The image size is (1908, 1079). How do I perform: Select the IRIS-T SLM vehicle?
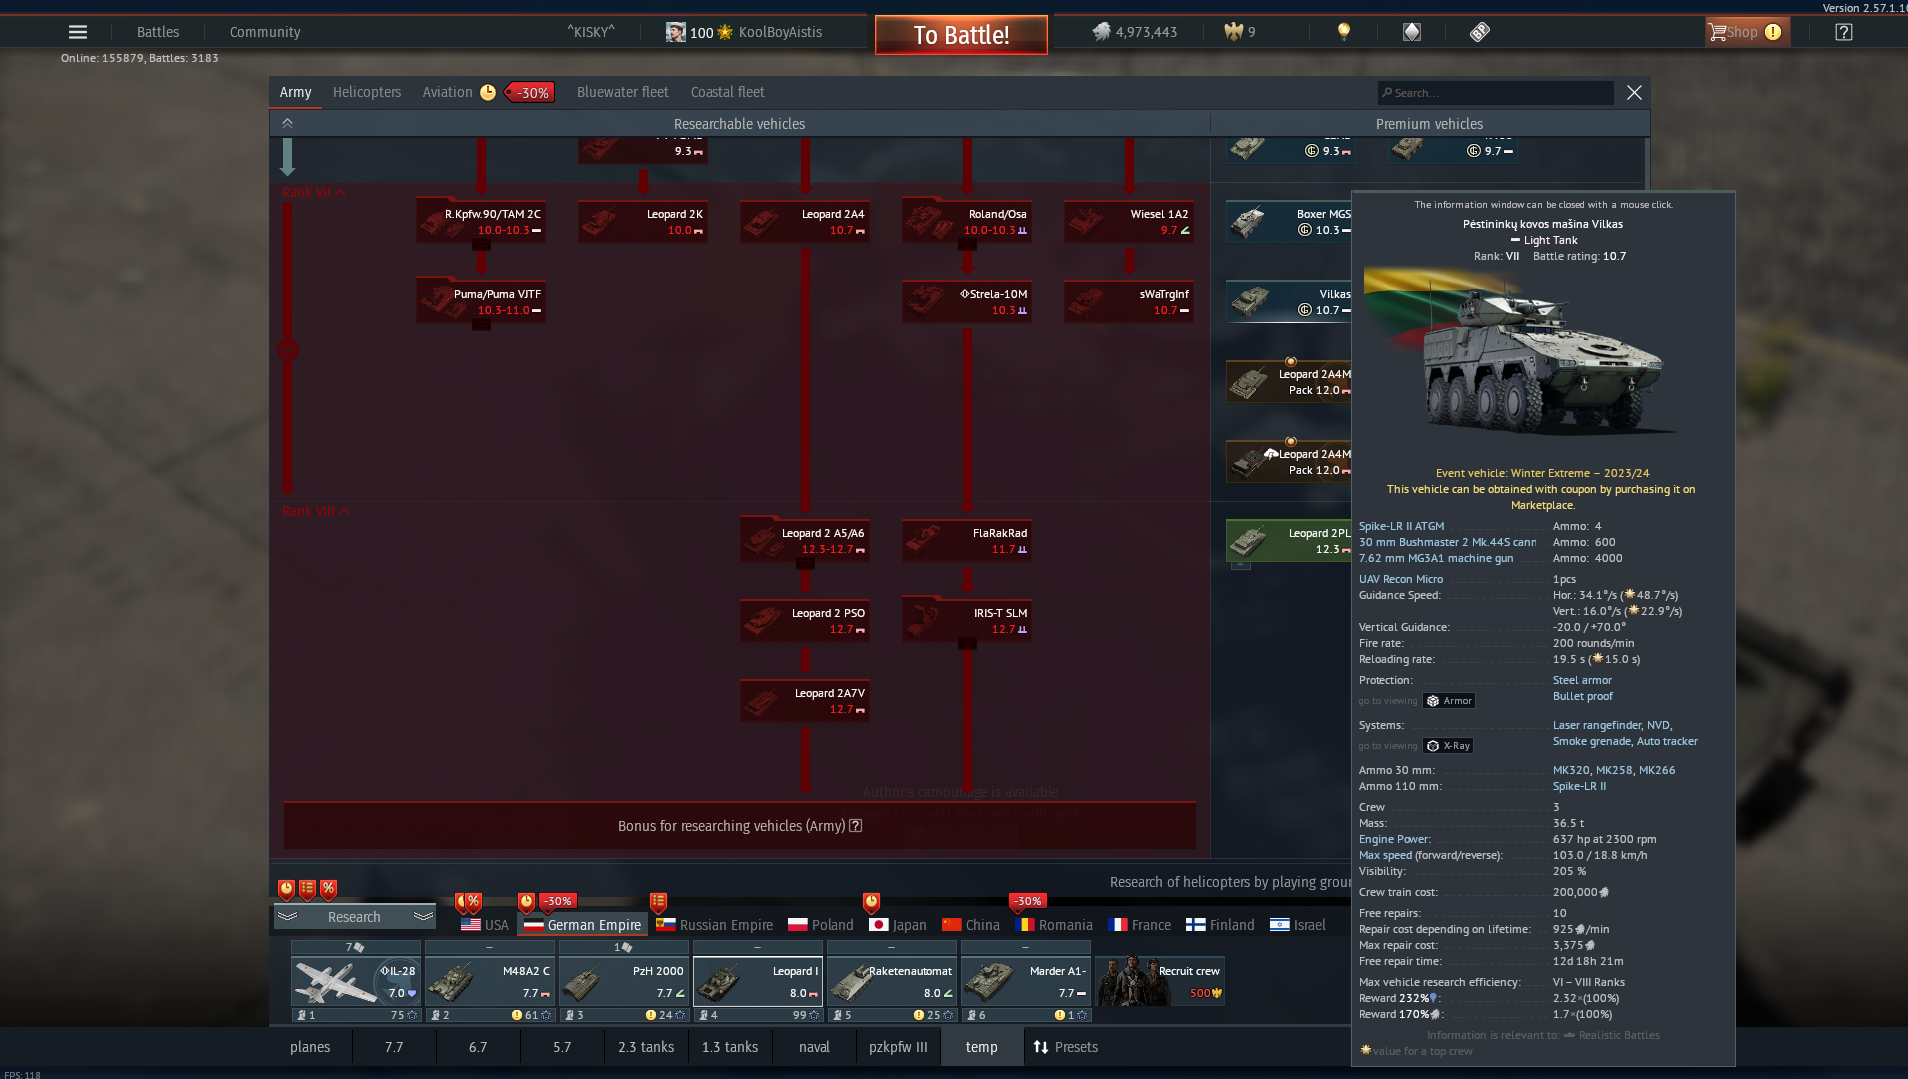967,621
